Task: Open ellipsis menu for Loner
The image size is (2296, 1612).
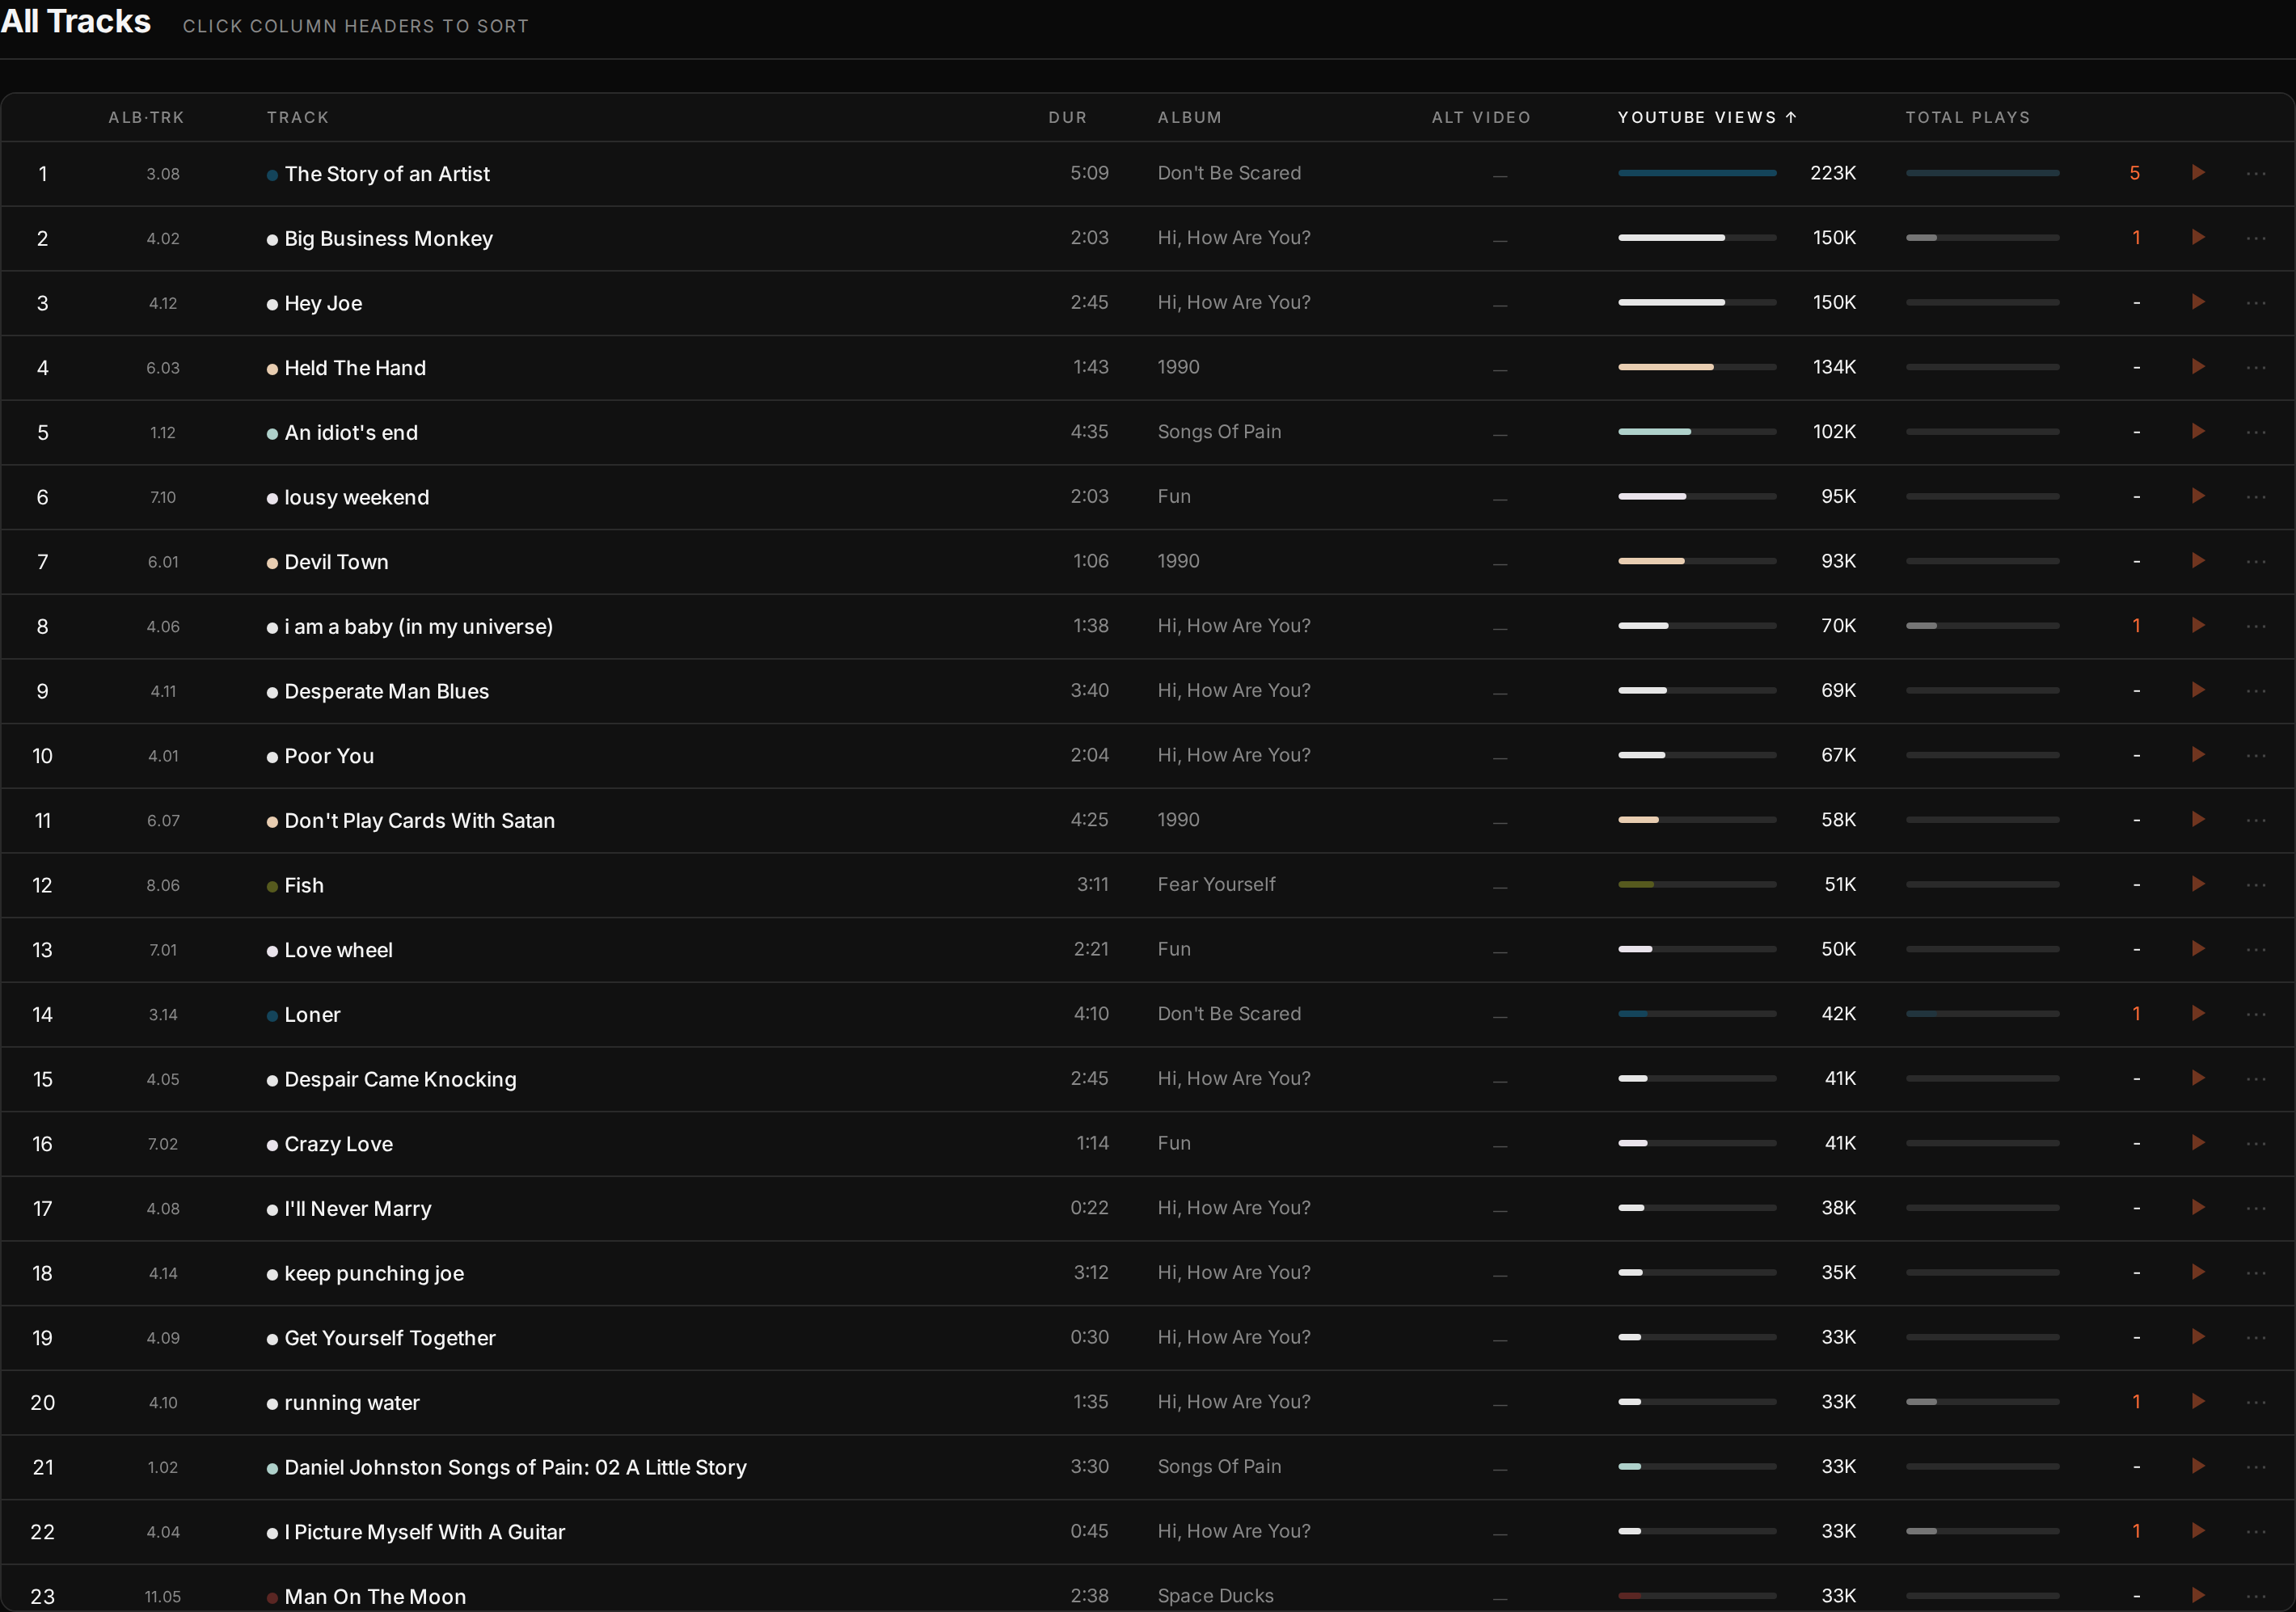Action: pos(2256,1014)
